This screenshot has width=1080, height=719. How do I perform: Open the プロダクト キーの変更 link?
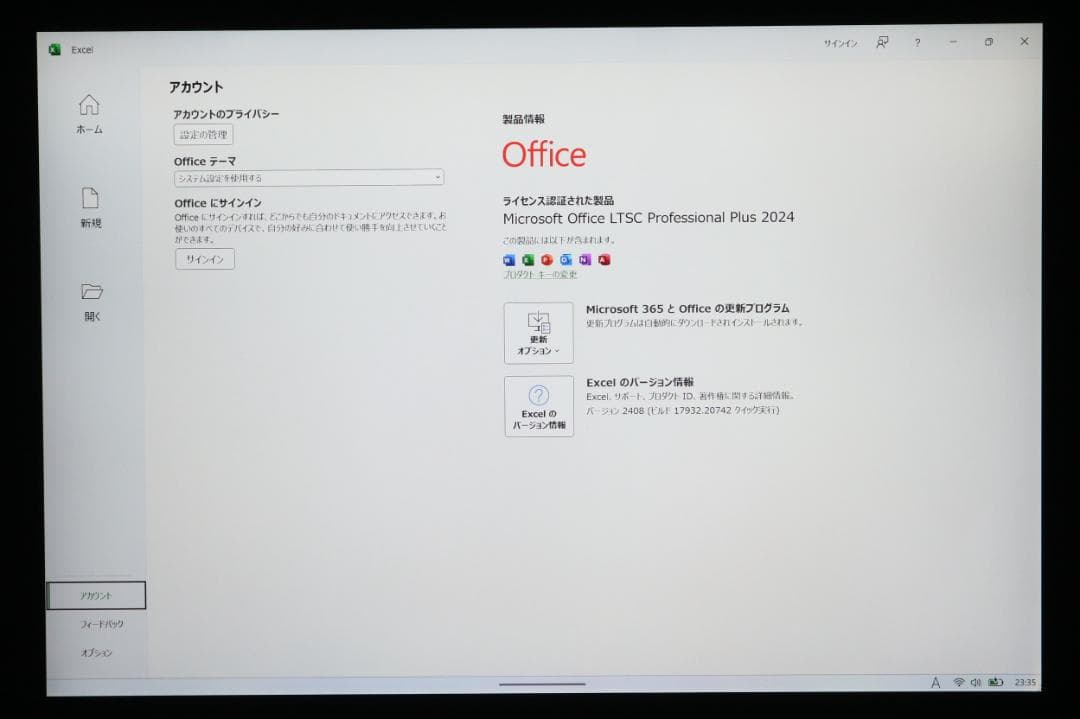540,274
